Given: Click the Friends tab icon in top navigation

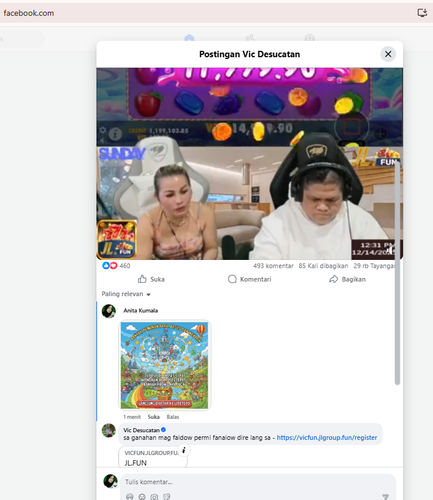Looking at the screenshot, I should tap(250, 38).
